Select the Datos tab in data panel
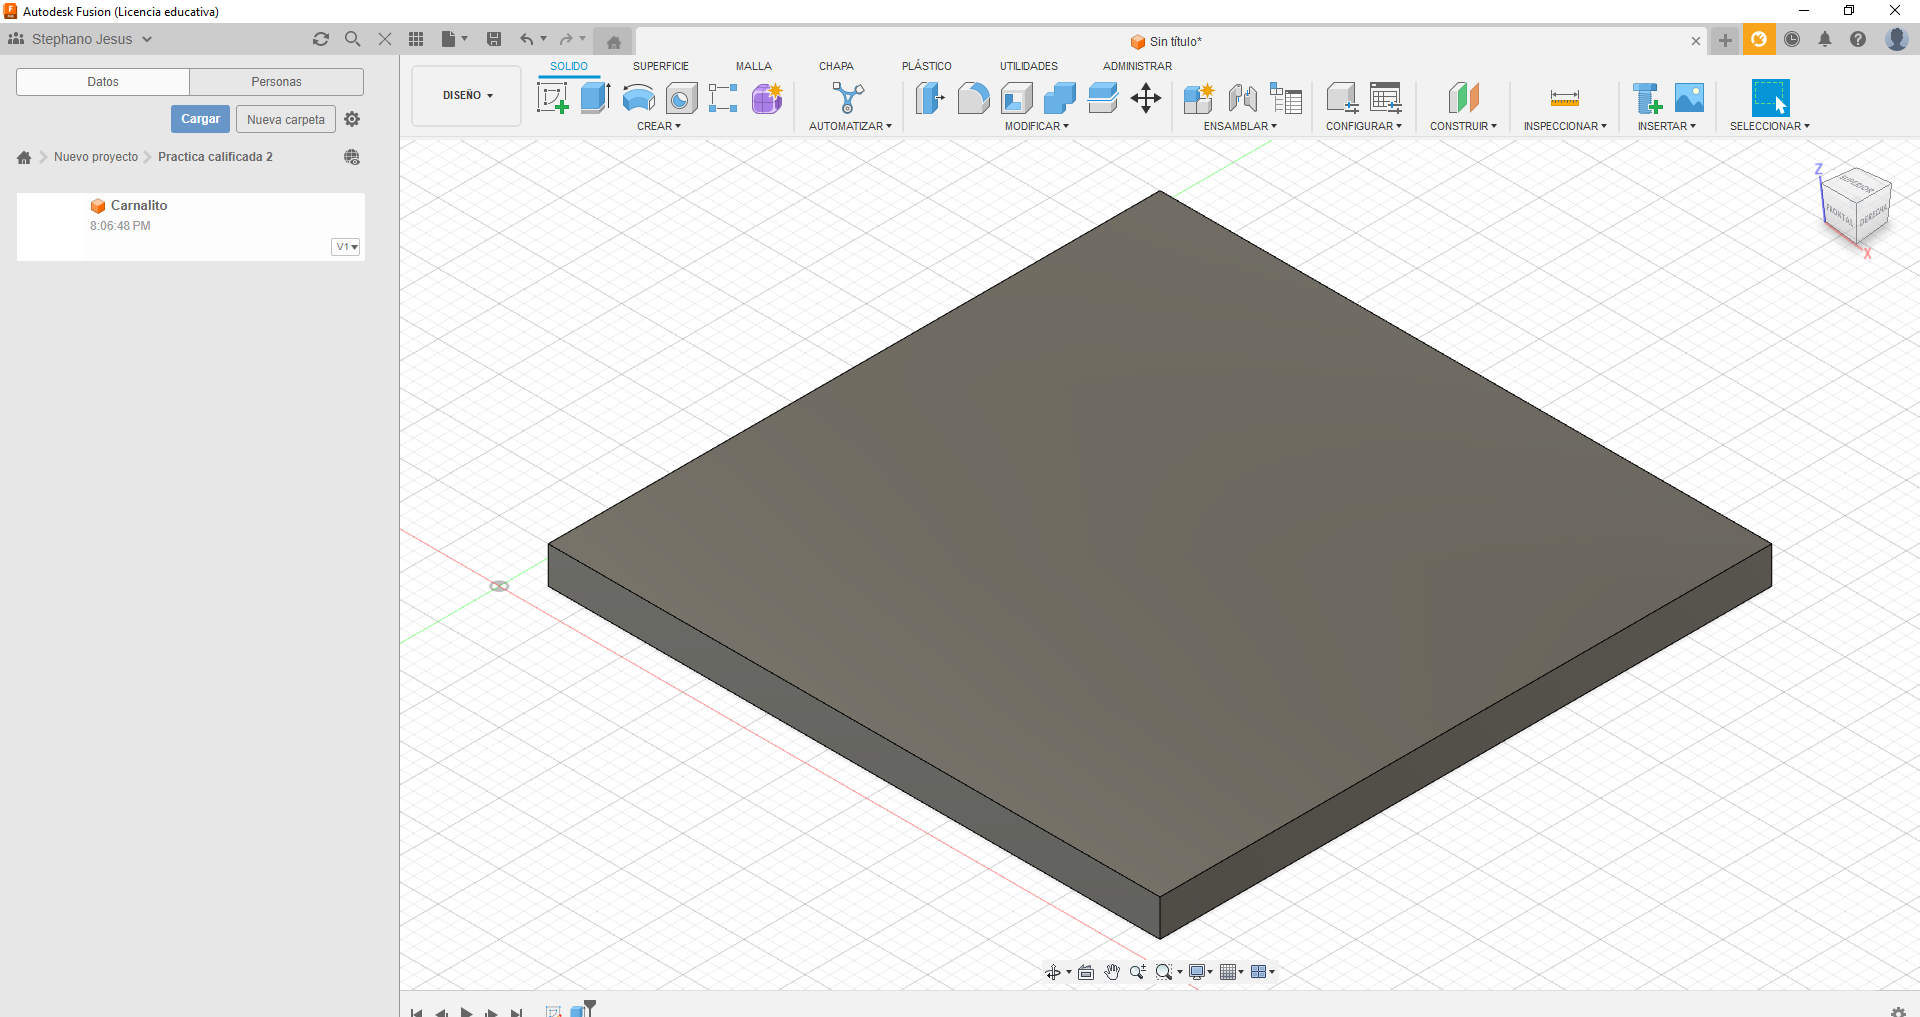The image size is (1920, 1017). 103,82
